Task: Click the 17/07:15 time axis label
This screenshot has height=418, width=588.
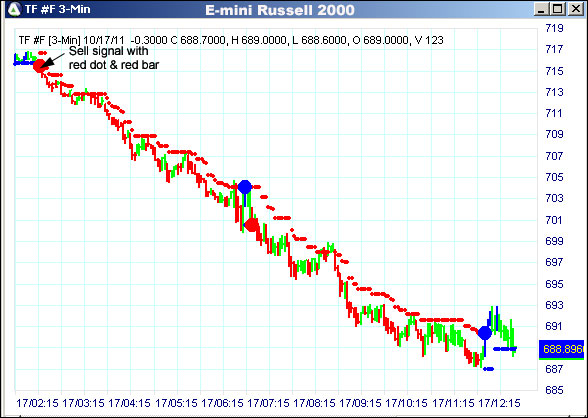Action: pyautogui.click(x=268, y=403)
